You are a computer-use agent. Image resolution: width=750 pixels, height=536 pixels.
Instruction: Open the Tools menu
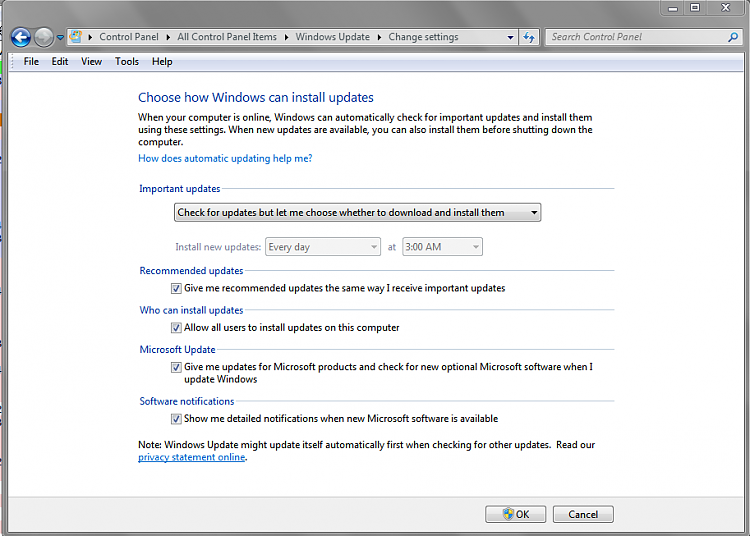pyautogui.click(x=127, y=62)
